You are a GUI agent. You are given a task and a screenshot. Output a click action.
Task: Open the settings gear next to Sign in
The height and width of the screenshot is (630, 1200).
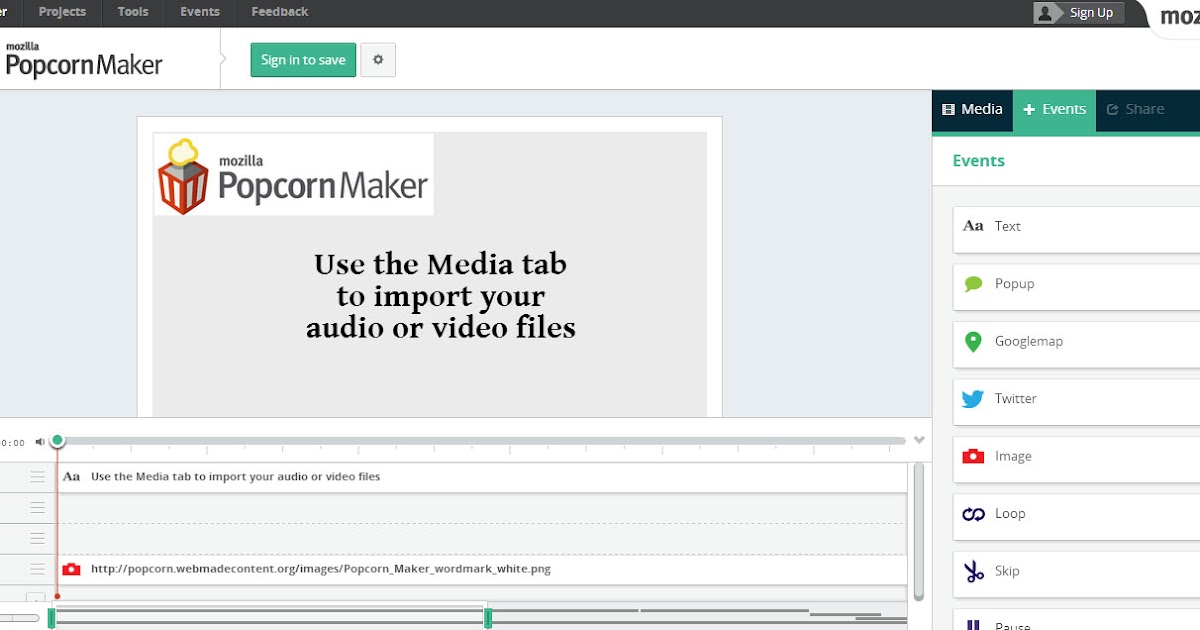pyautogui.click(x=378, y=60)
